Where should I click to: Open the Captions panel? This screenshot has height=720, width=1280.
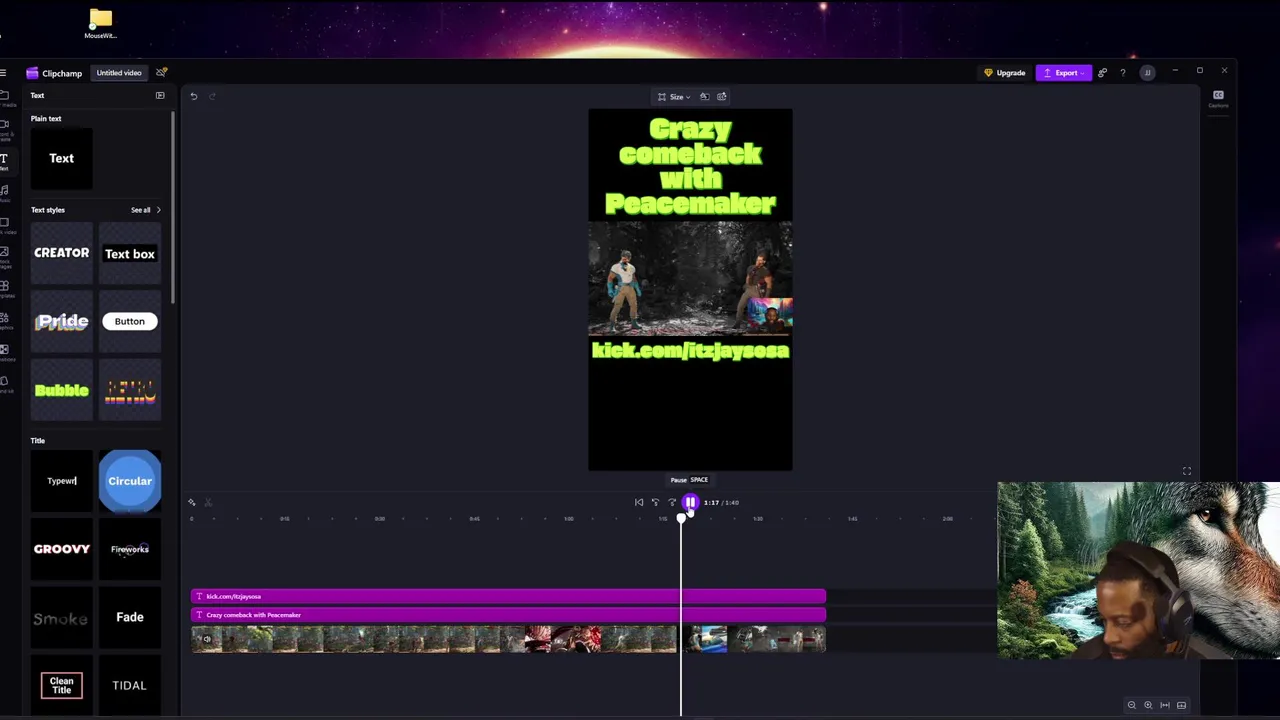(1218, 98)
